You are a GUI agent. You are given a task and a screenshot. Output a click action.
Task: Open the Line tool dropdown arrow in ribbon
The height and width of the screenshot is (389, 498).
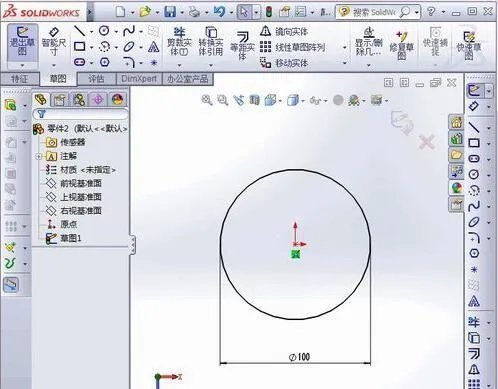[x=91, y=32]
